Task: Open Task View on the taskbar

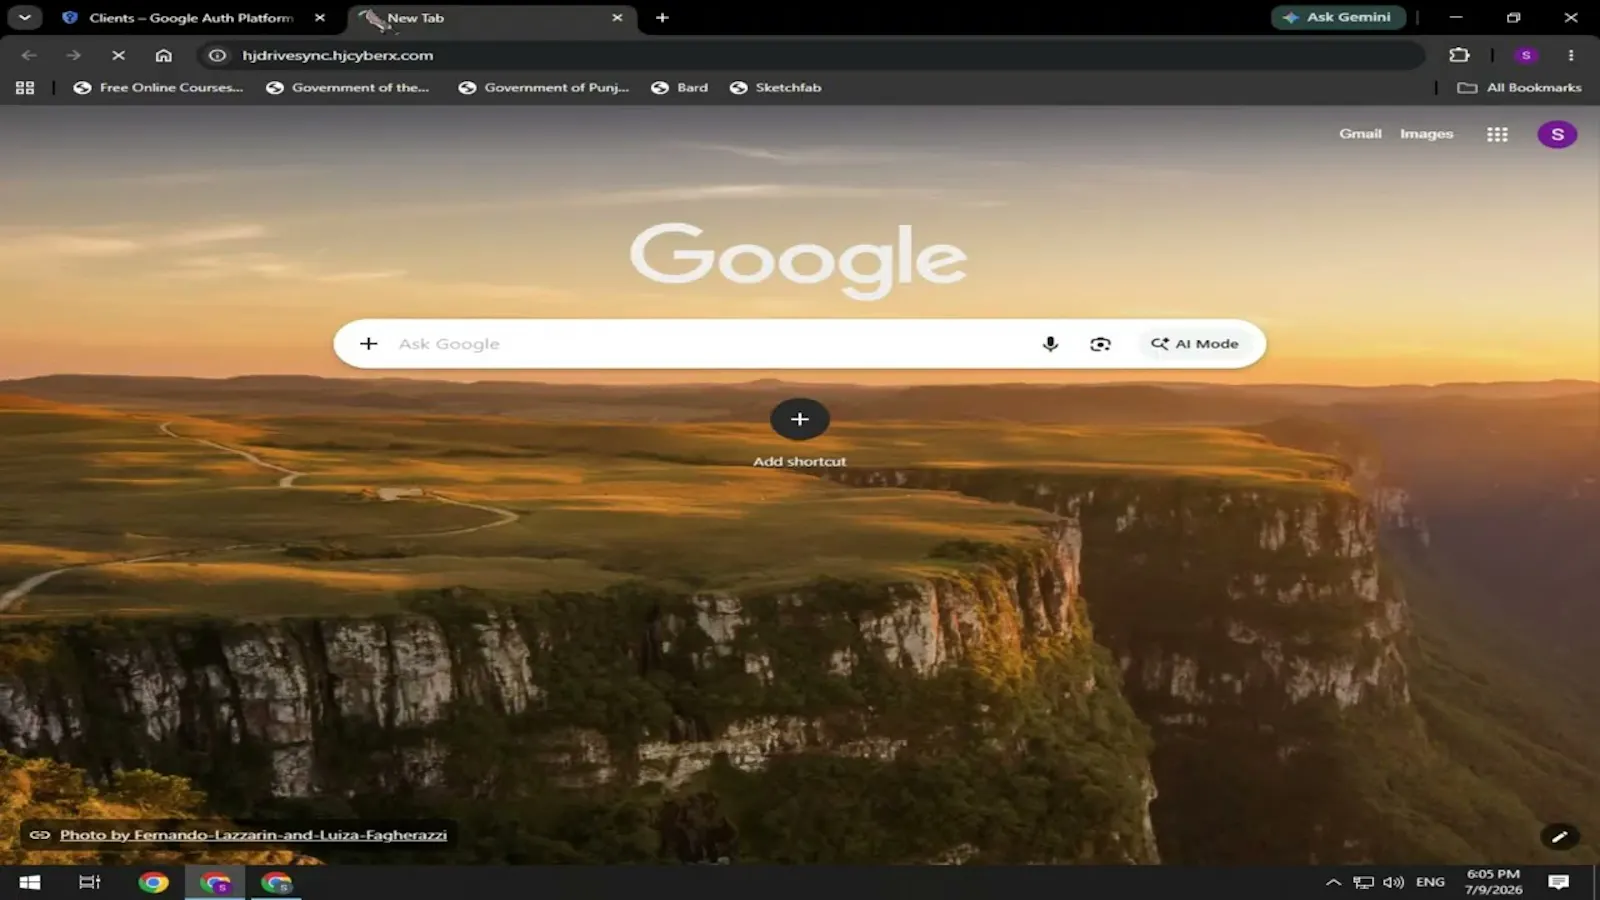Action: [x=90, y=882]
